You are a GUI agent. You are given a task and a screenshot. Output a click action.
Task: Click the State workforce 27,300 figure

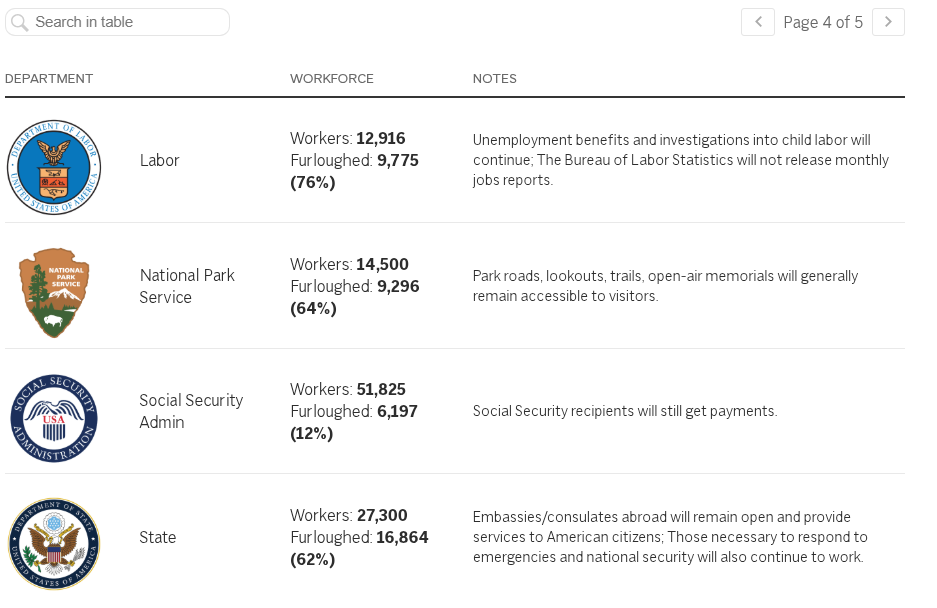tap(382, 515)
